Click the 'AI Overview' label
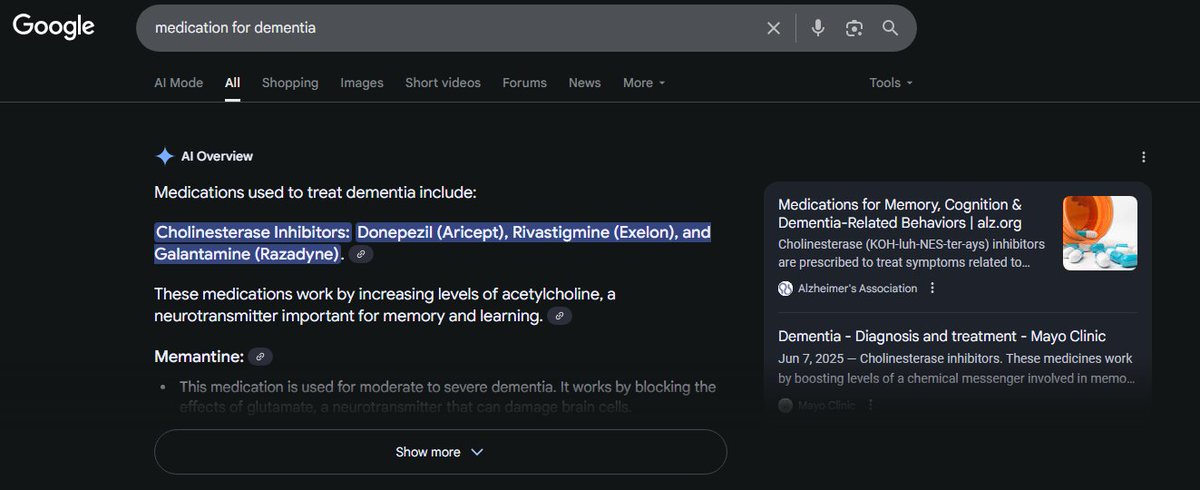Screen dimensions: 1200x490 (217, 156)
